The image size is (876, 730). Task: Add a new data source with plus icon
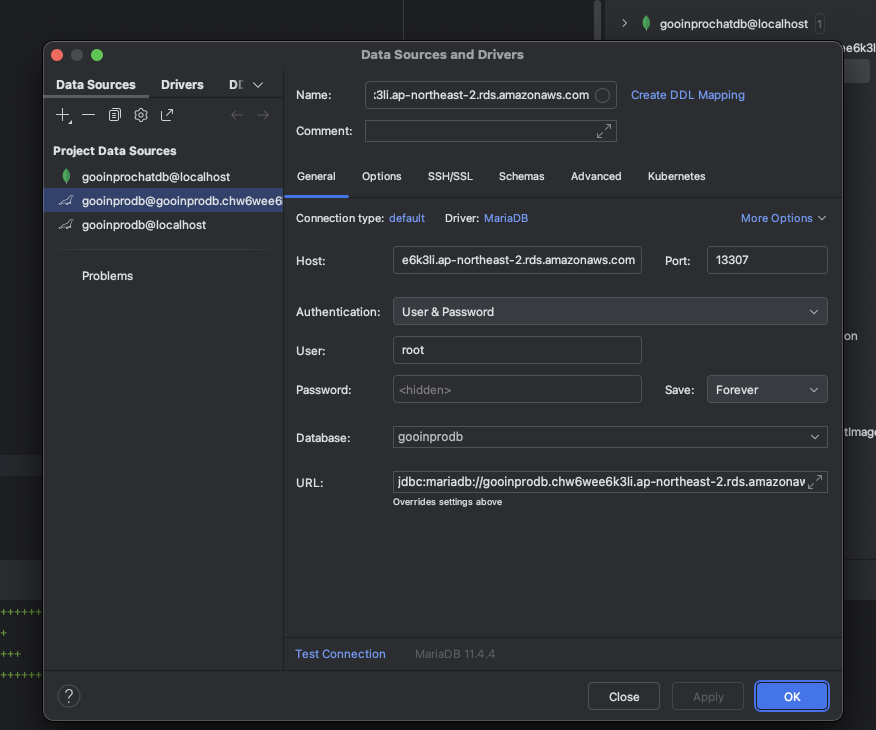[x=63, y=115]
